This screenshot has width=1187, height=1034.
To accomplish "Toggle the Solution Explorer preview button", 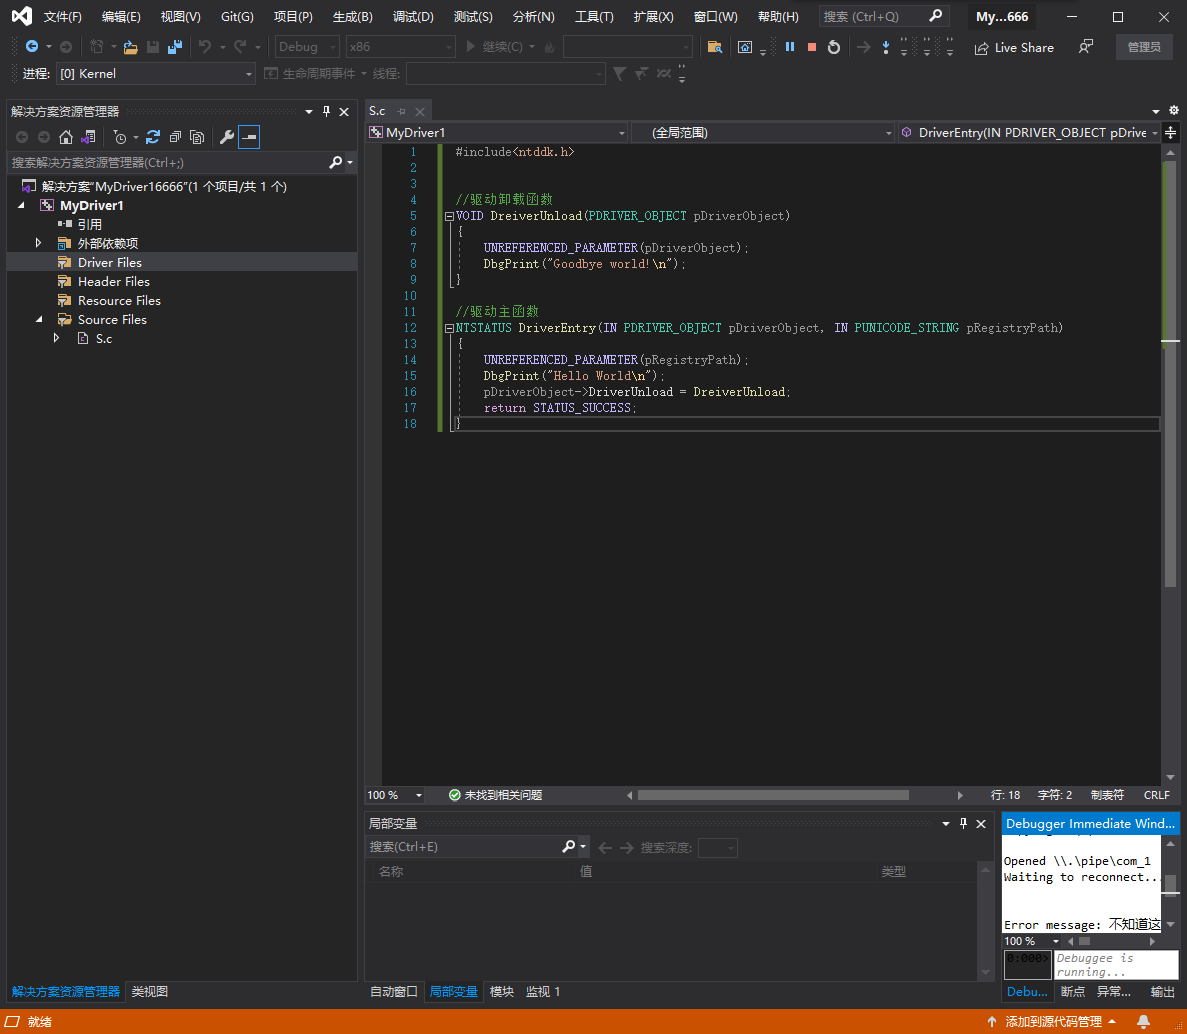I will [249, 137].
